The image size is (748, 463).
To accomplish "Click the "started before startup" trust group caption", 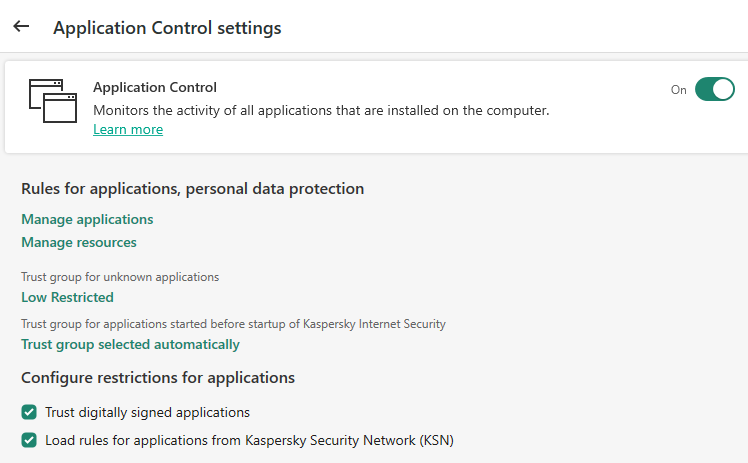I will 233,324.
